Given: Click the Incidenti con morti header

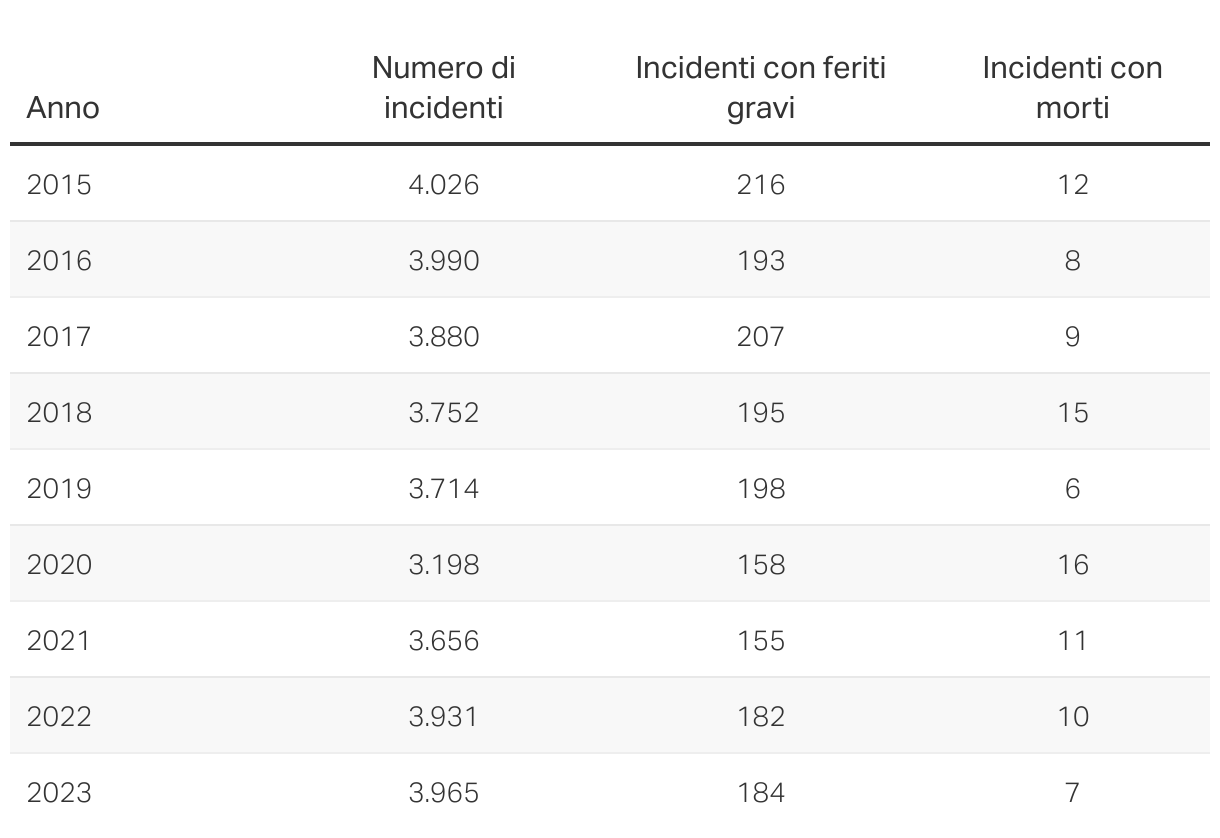Looking at the screenshot, I should tap(1072, 88).
